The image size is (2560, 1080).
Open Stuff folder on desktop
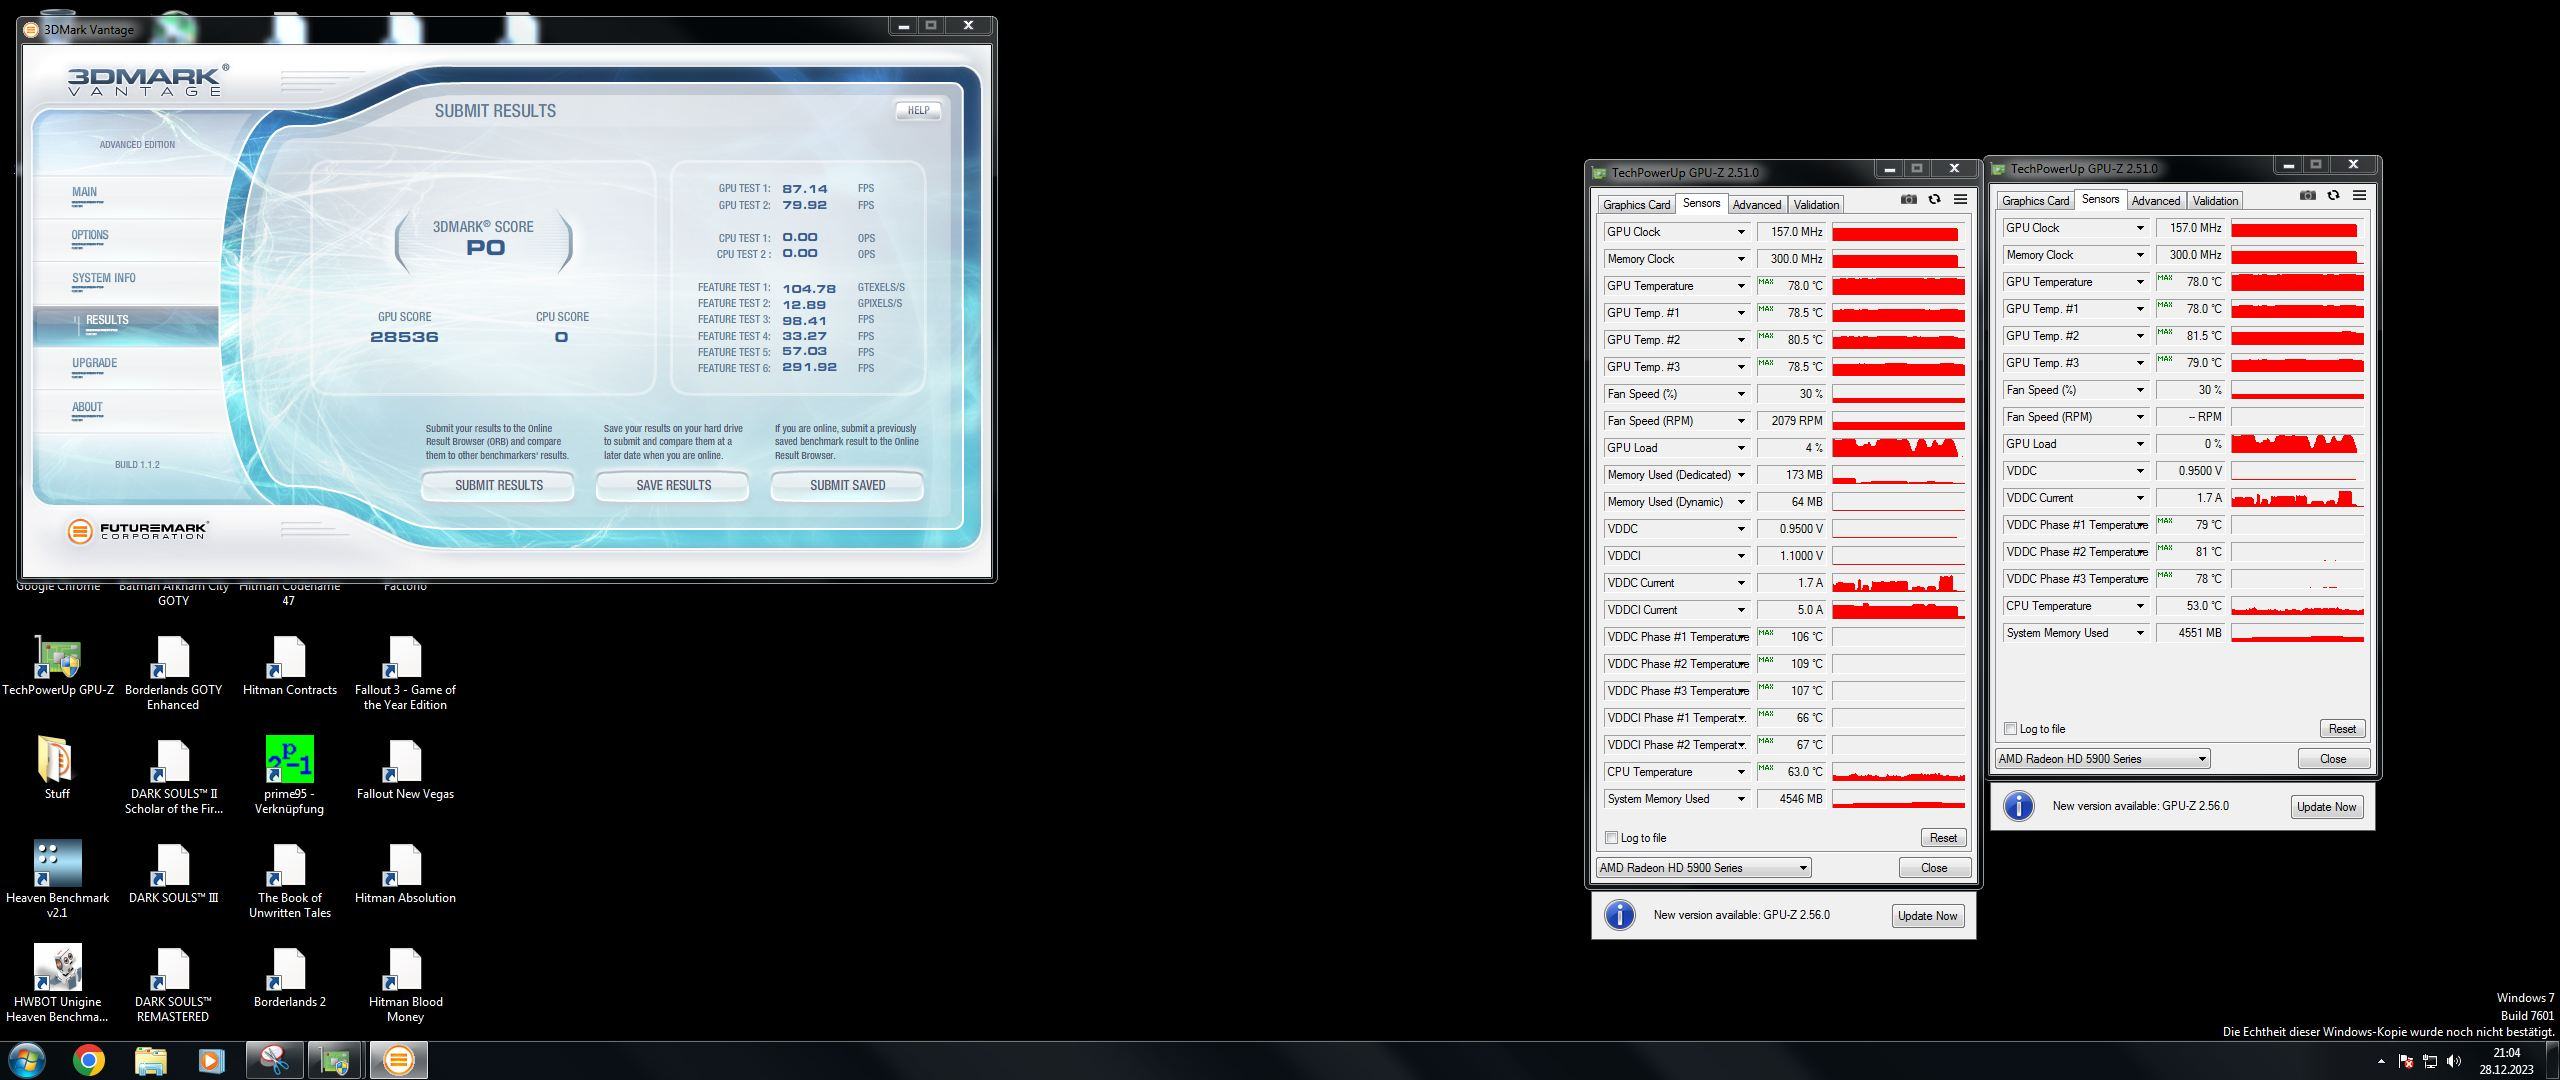(x=57, y=769)
